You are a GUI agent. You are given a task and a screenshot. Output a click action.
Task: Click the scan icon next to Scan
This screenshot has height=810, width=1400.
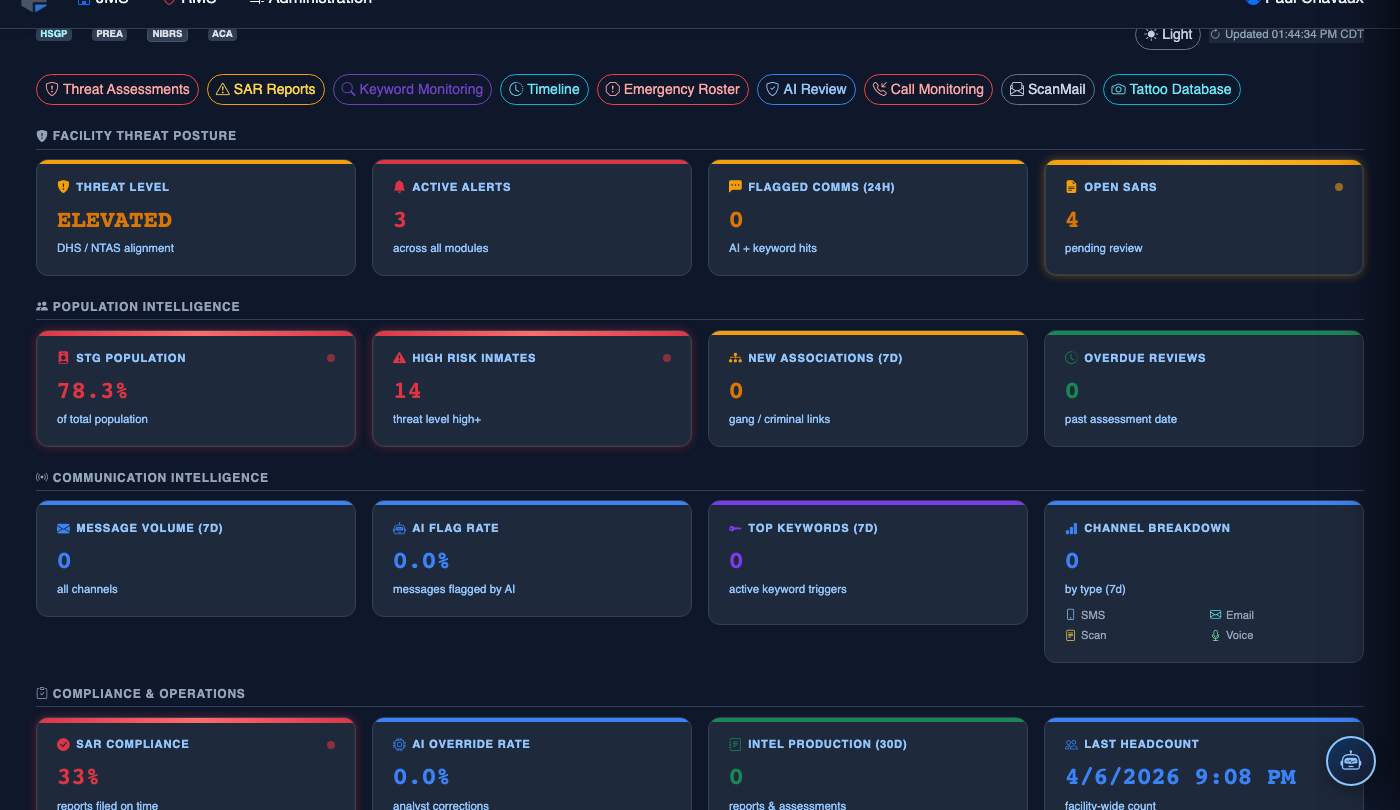pos(1070,635)
